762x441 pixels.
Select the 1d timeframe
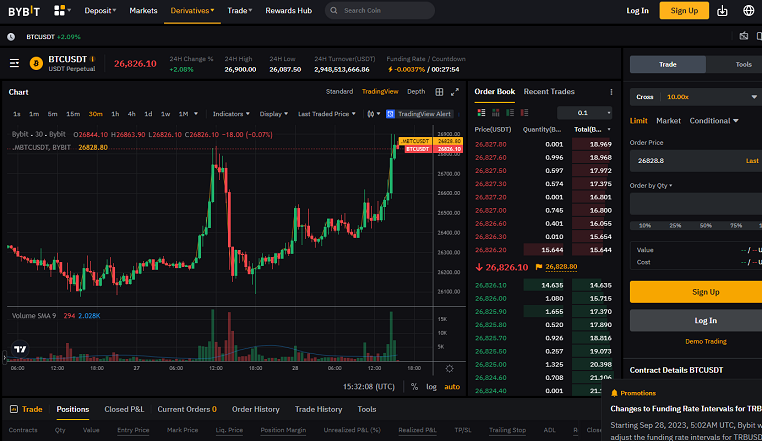[148, 114]
